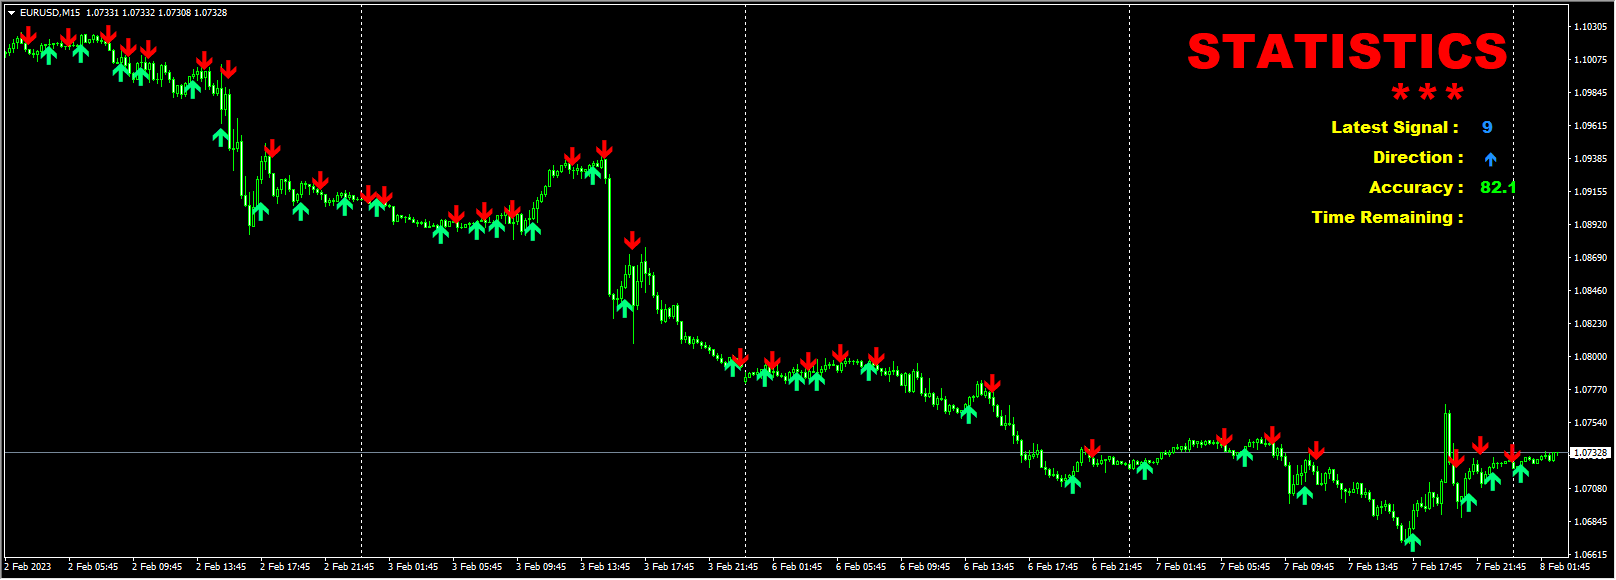Click the Direction label
The width and height of the screenshot is (1616, 580).
pyautogui.click(x=1418, y=157)
